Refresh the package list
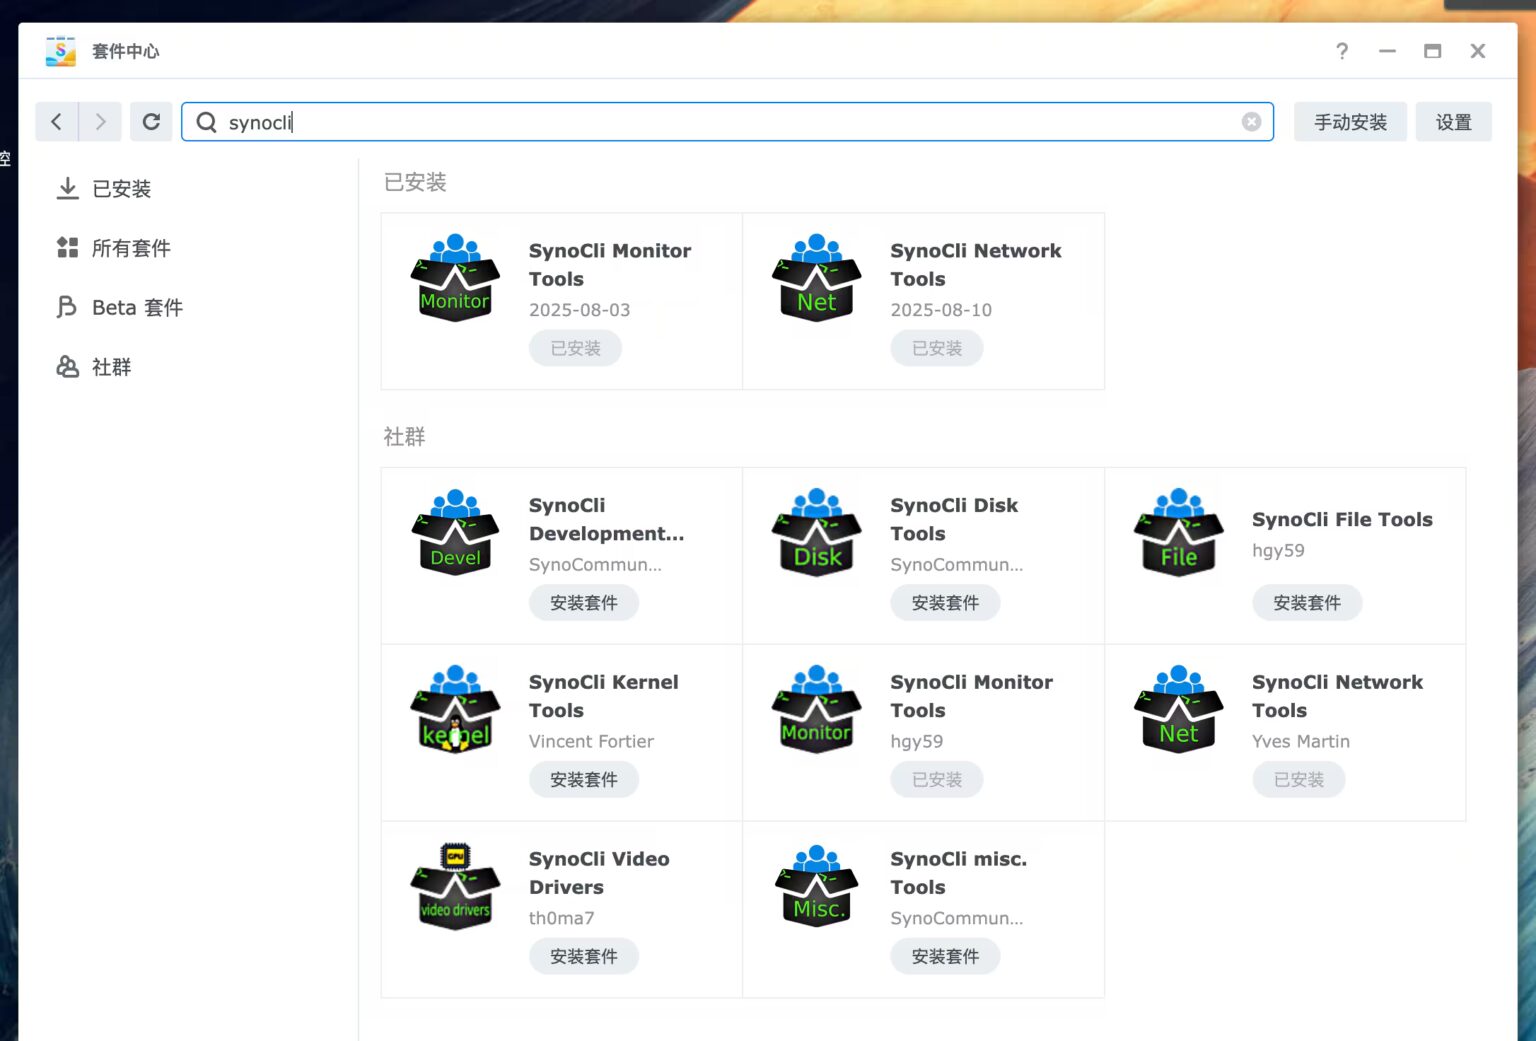Screen dimensions: 1536x1041 pyautogui.click(x=151, y=122)
